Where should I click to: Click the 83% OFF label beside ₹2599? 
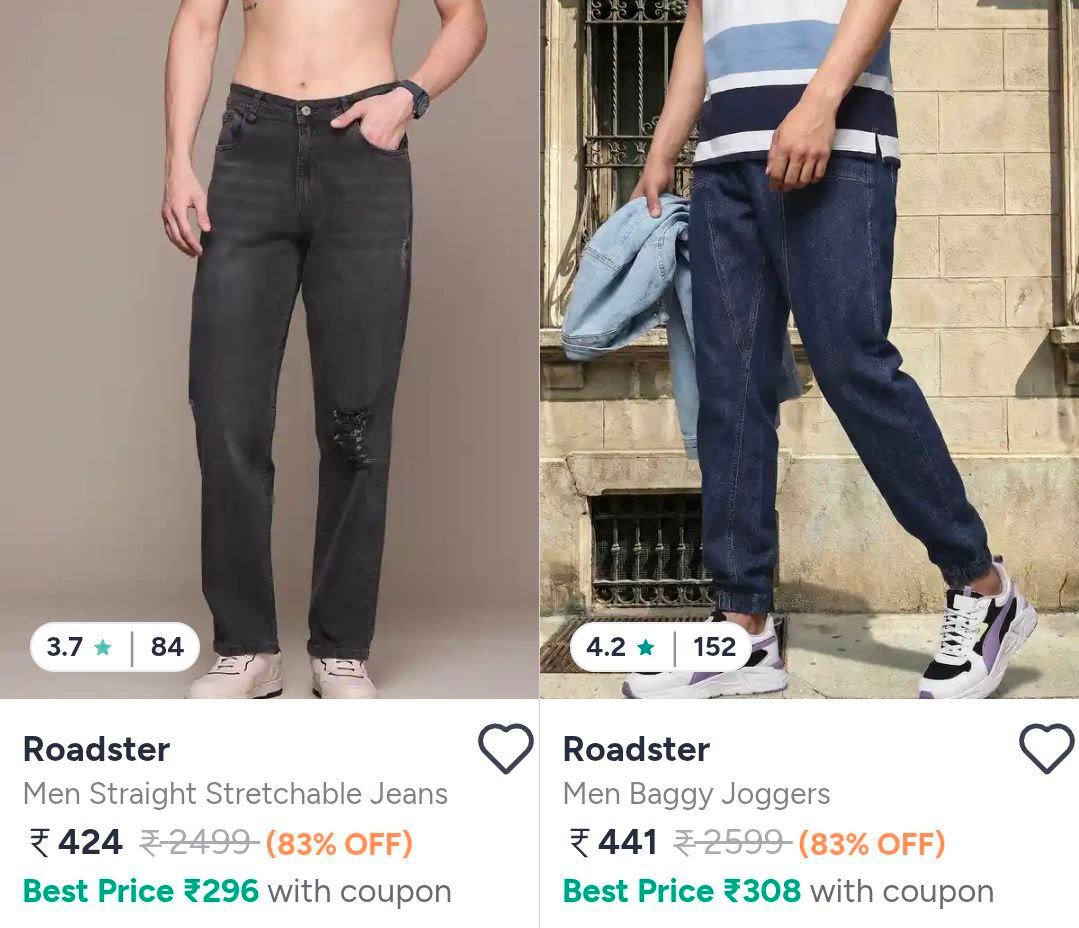click(872, 843)
